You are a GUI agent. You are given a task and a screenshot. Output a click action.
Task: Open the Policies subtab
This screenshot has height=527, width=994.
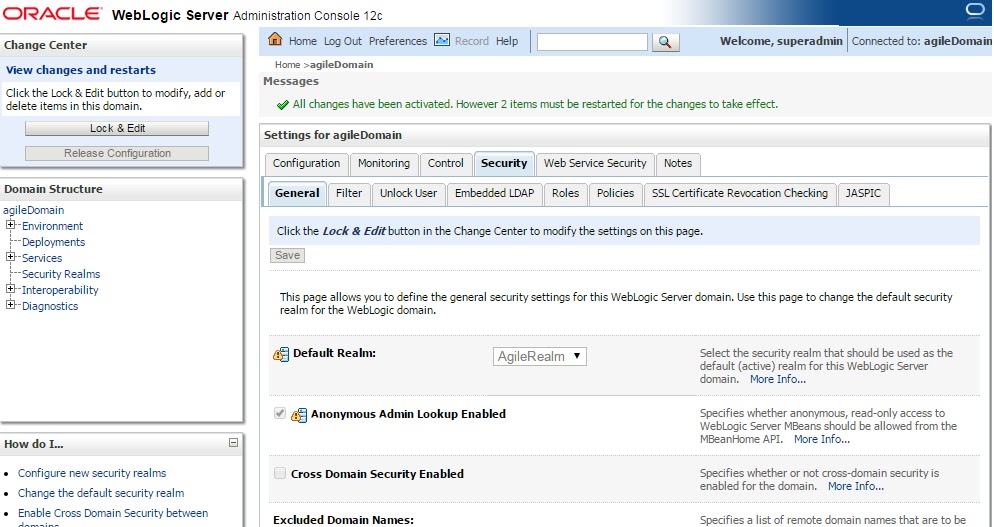coord(615,193)
